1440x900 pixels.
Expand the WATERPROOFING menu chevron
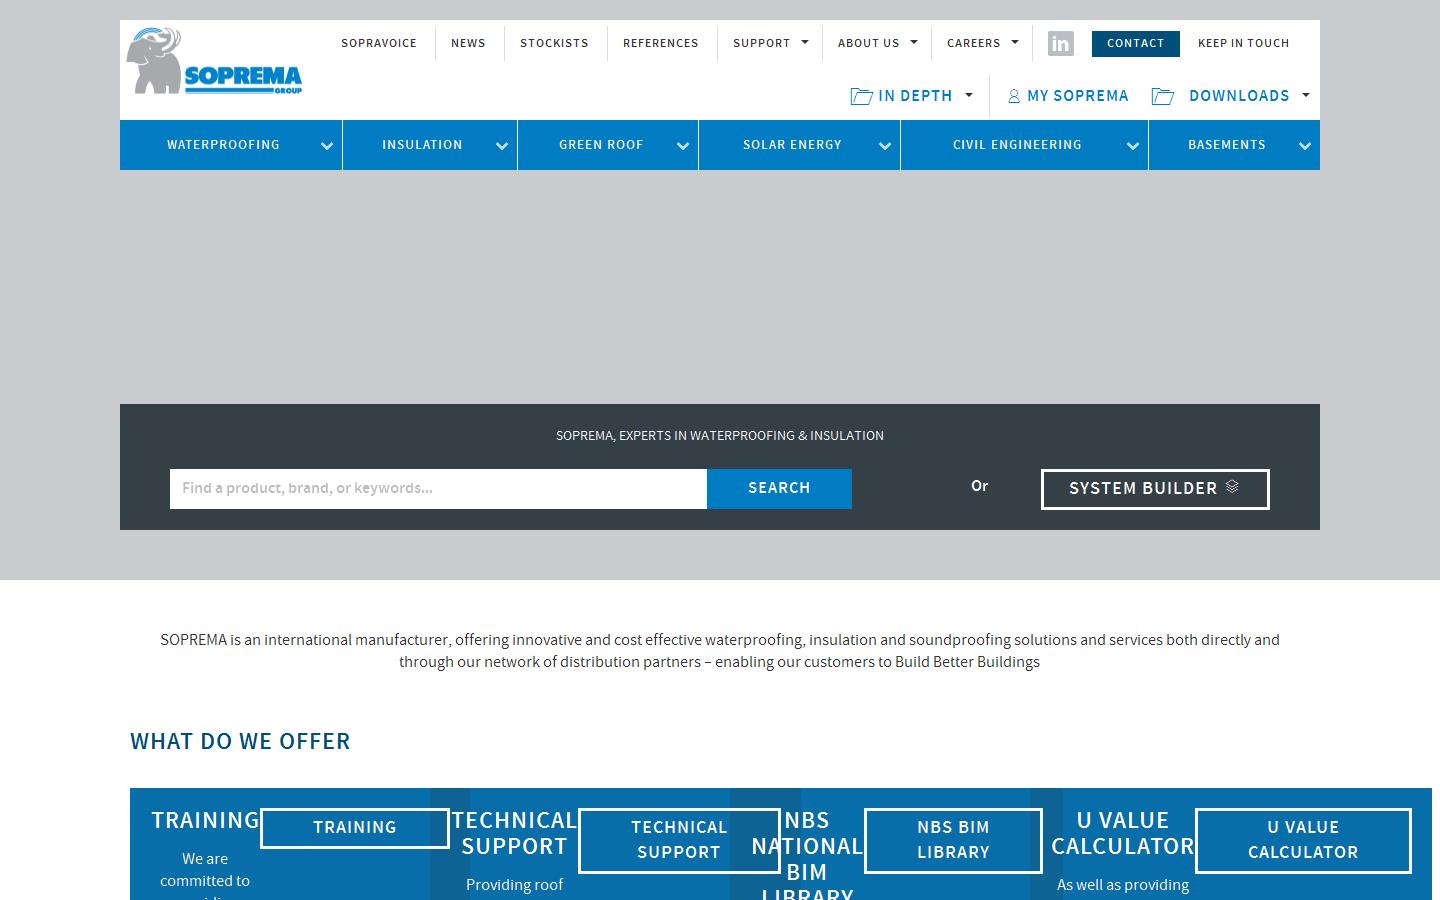point(327,146)
